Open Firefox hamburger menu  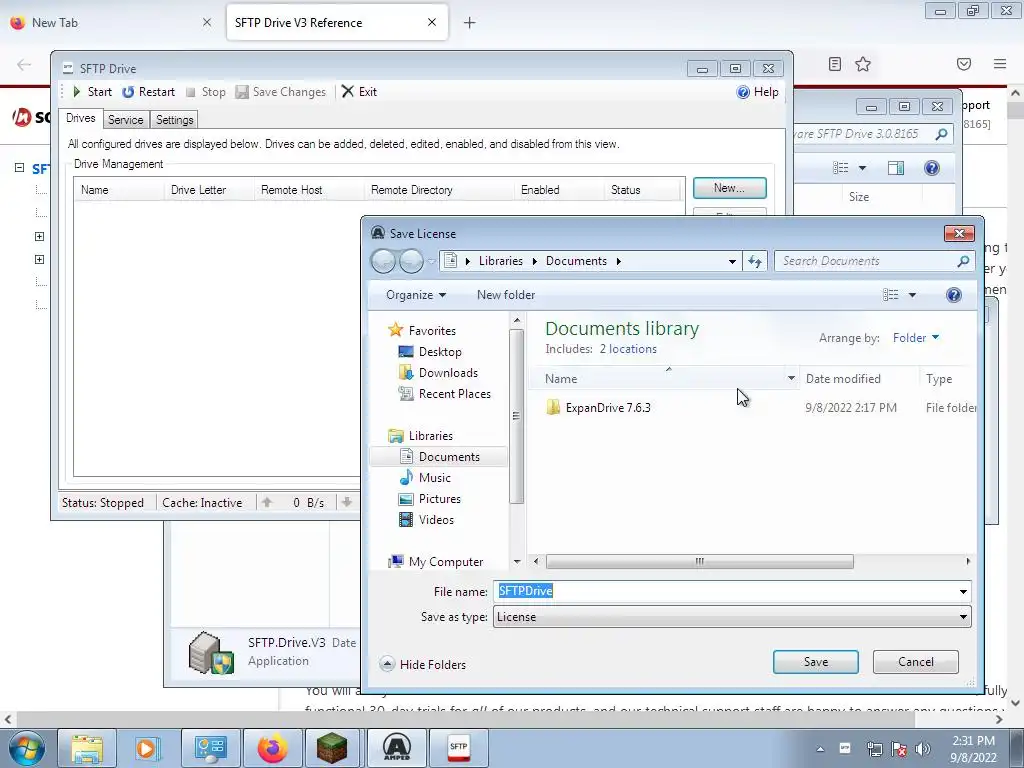999,64
